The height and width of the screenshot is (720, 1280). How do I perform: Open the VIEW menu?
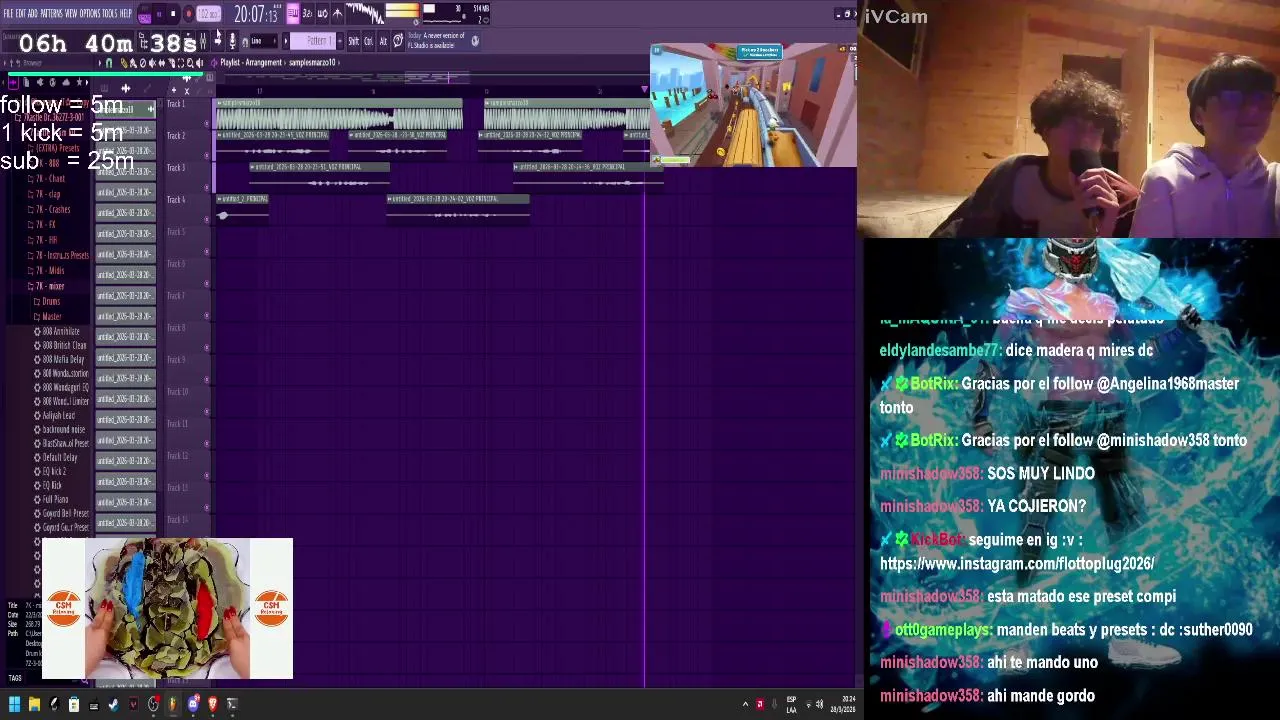coord(71,13)
